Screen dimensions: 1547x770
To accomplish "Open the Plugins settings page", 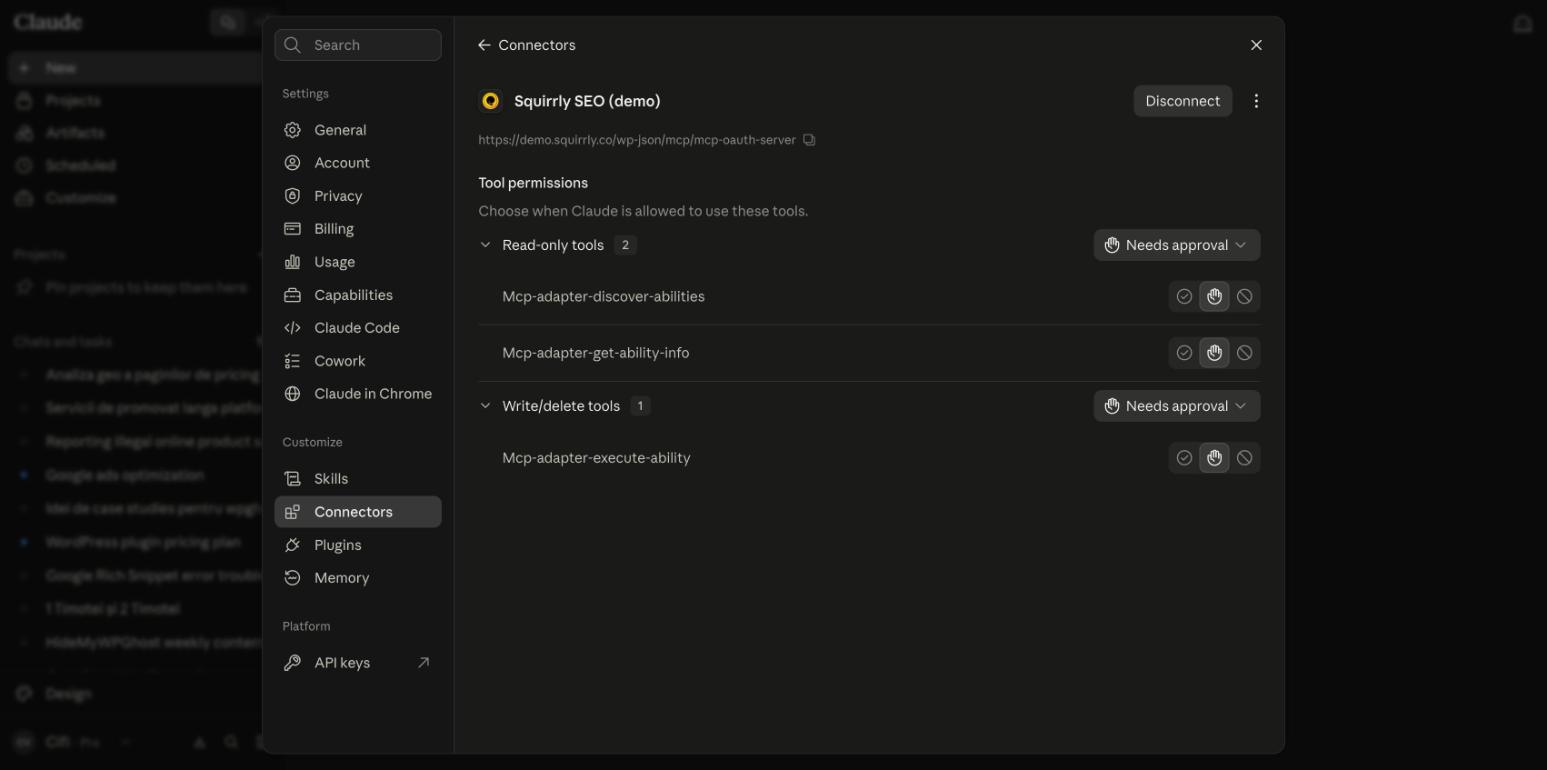I will click(x=357, y=545).
